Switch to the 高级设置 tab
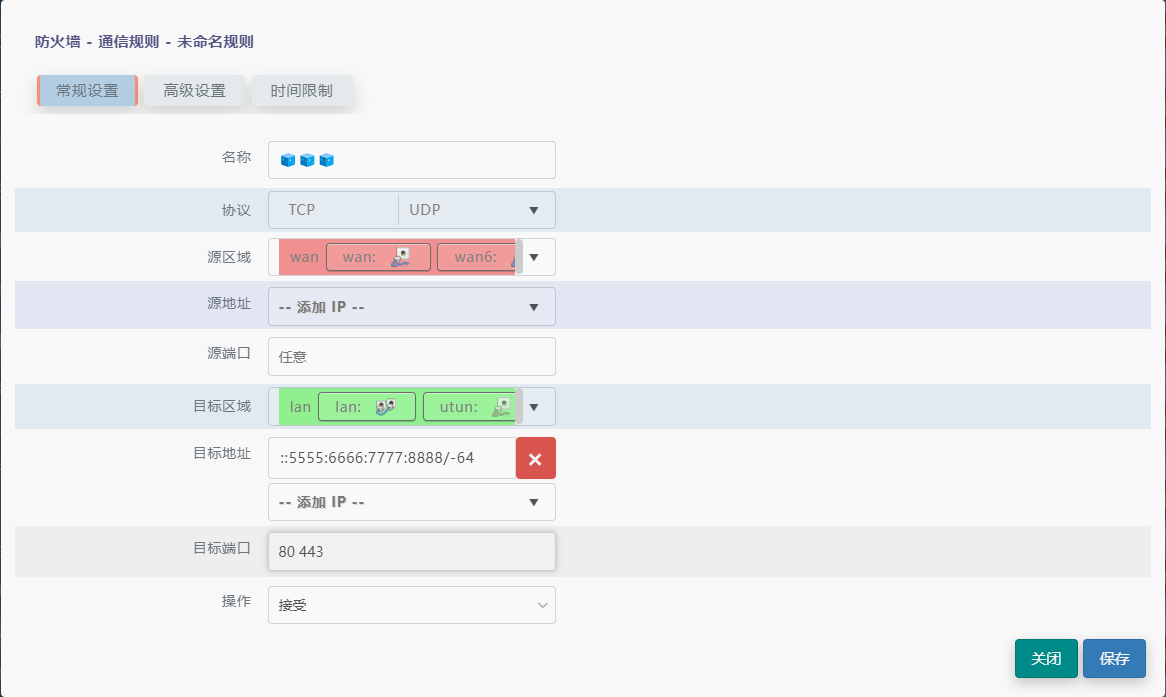This screenshot has width=1166, height=697. [195, 91]
